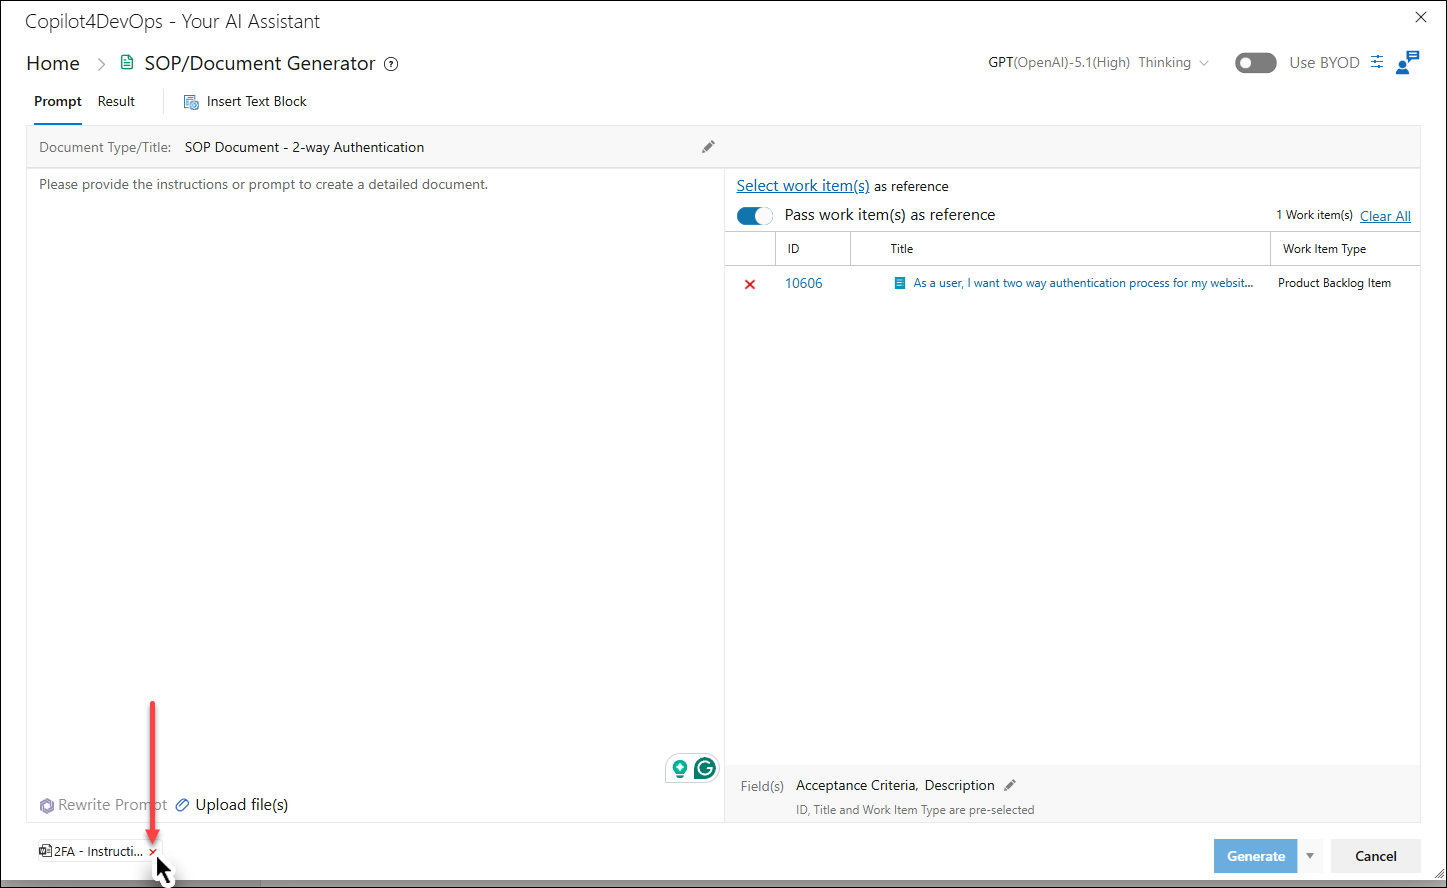Click the Upload file(s) button
Screen dimensions: 1447x888
[232, 805]
